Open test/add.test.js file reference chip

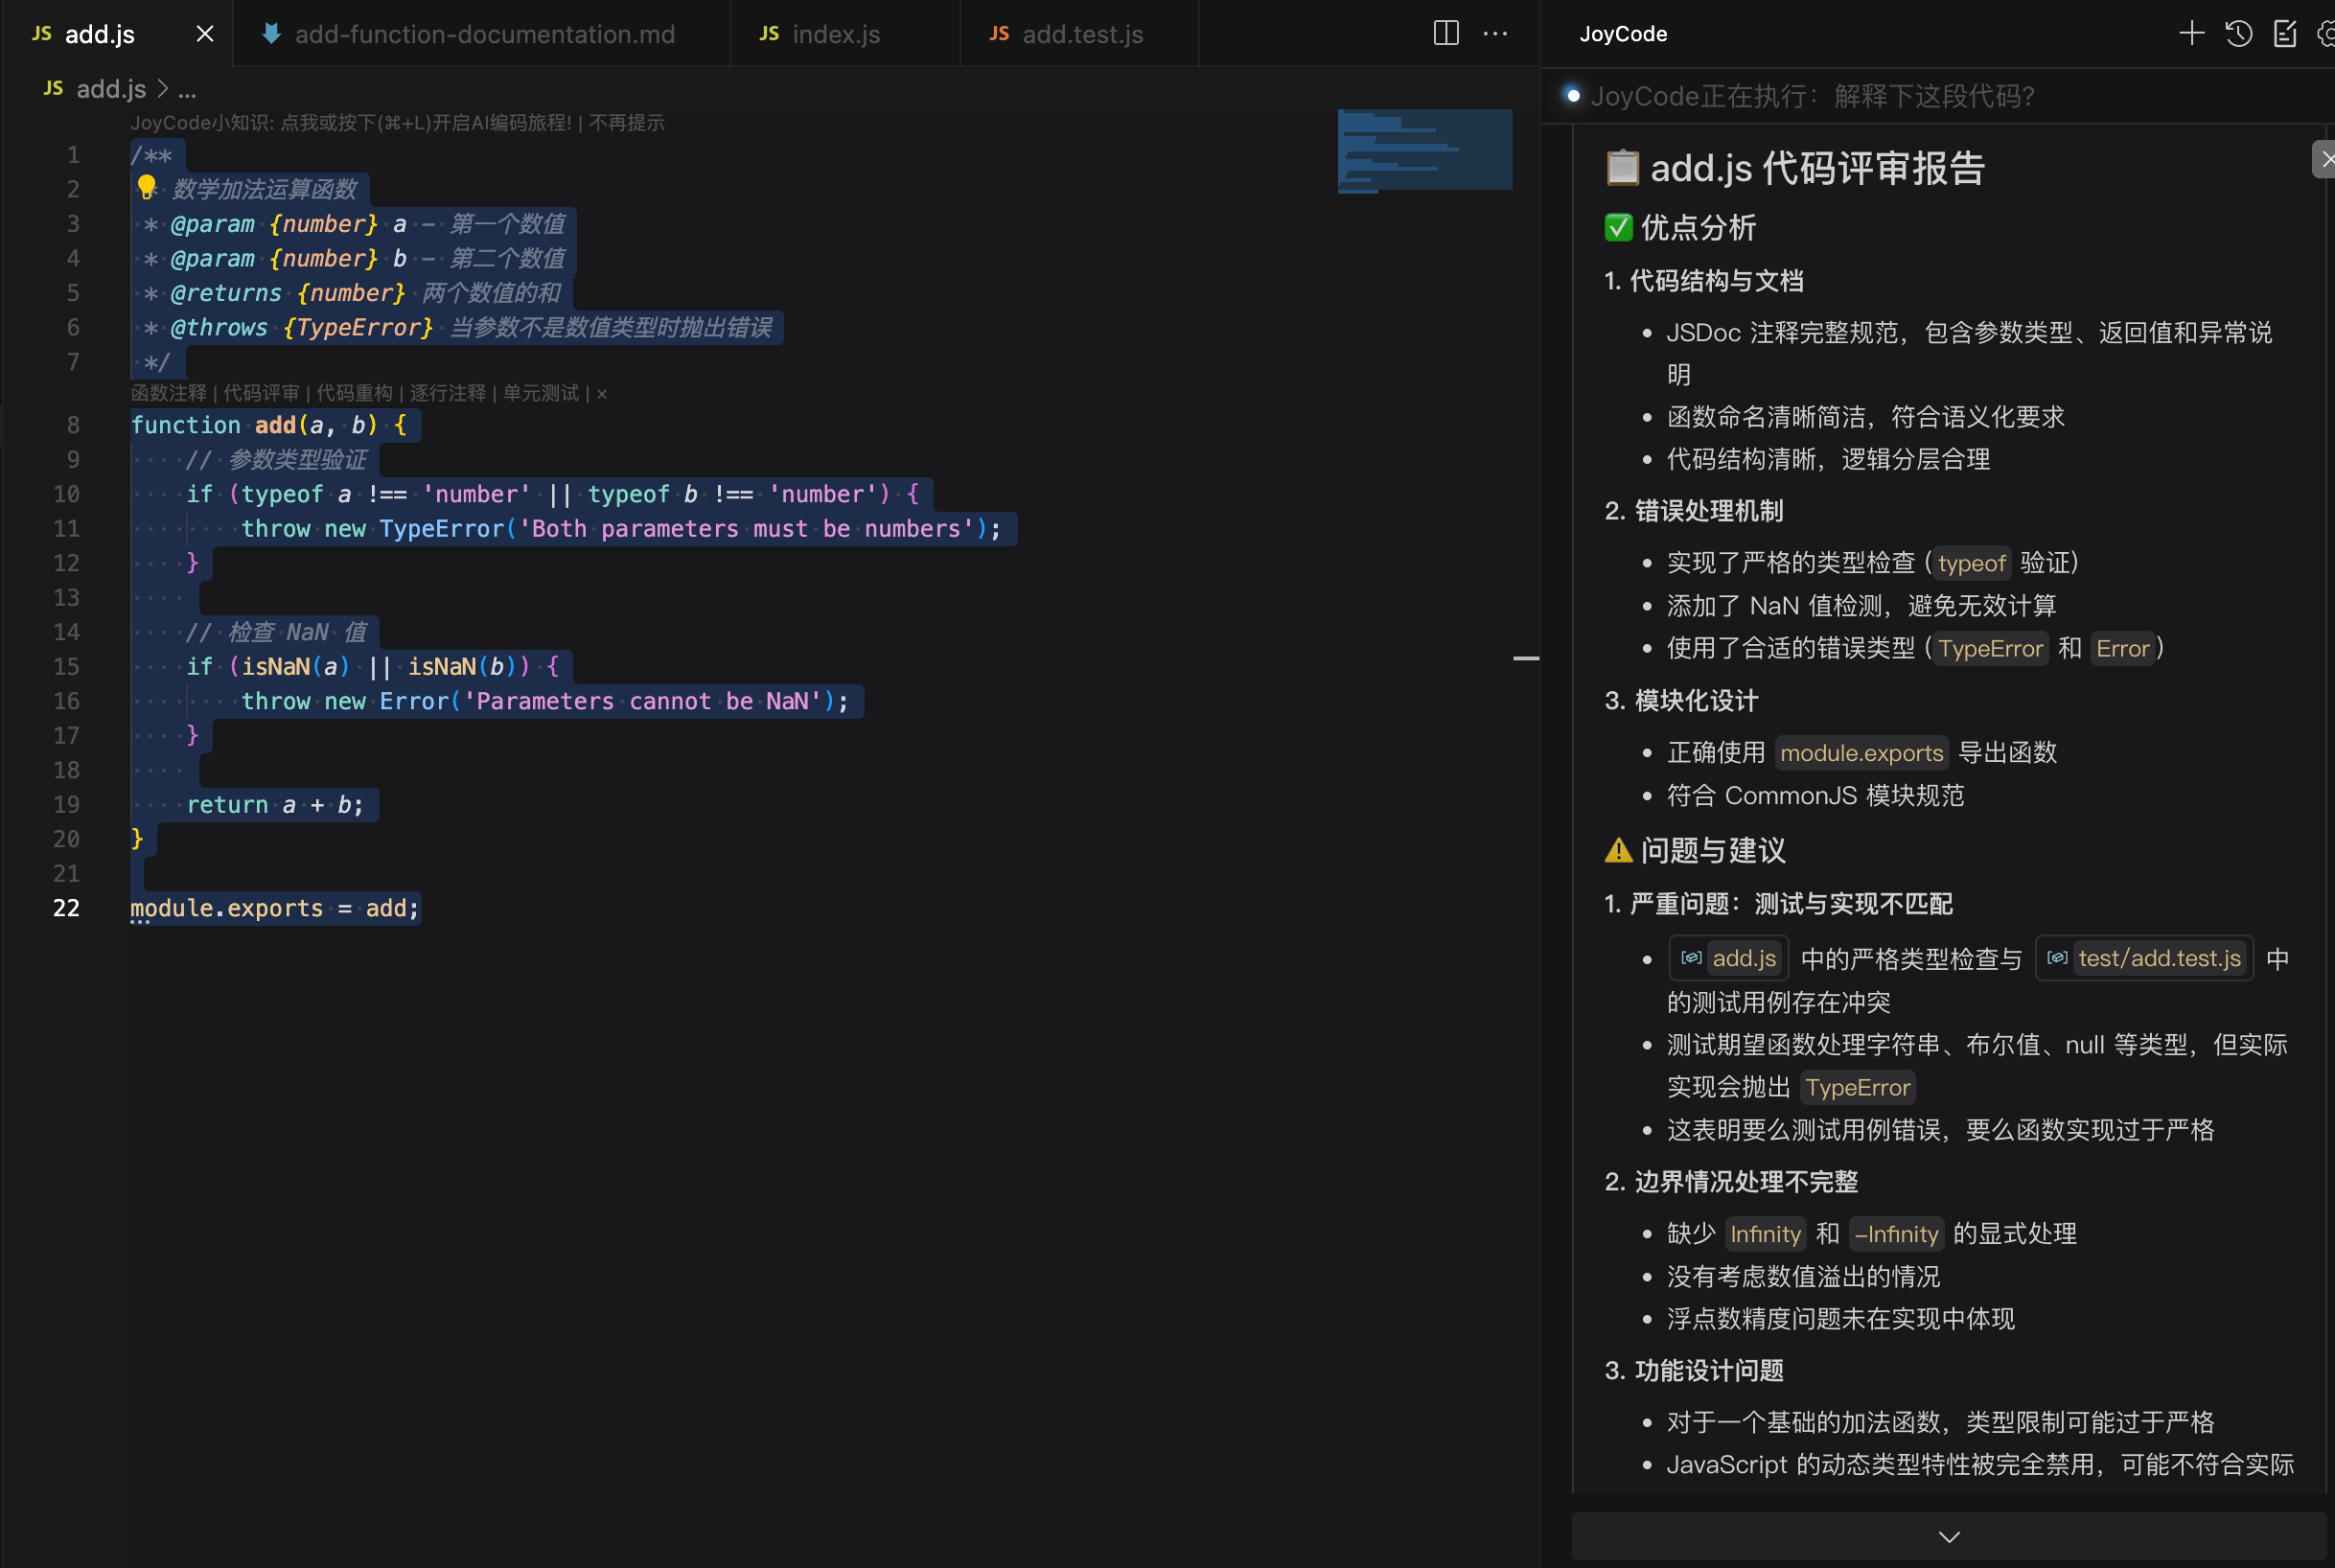(x=2144, y=958)
